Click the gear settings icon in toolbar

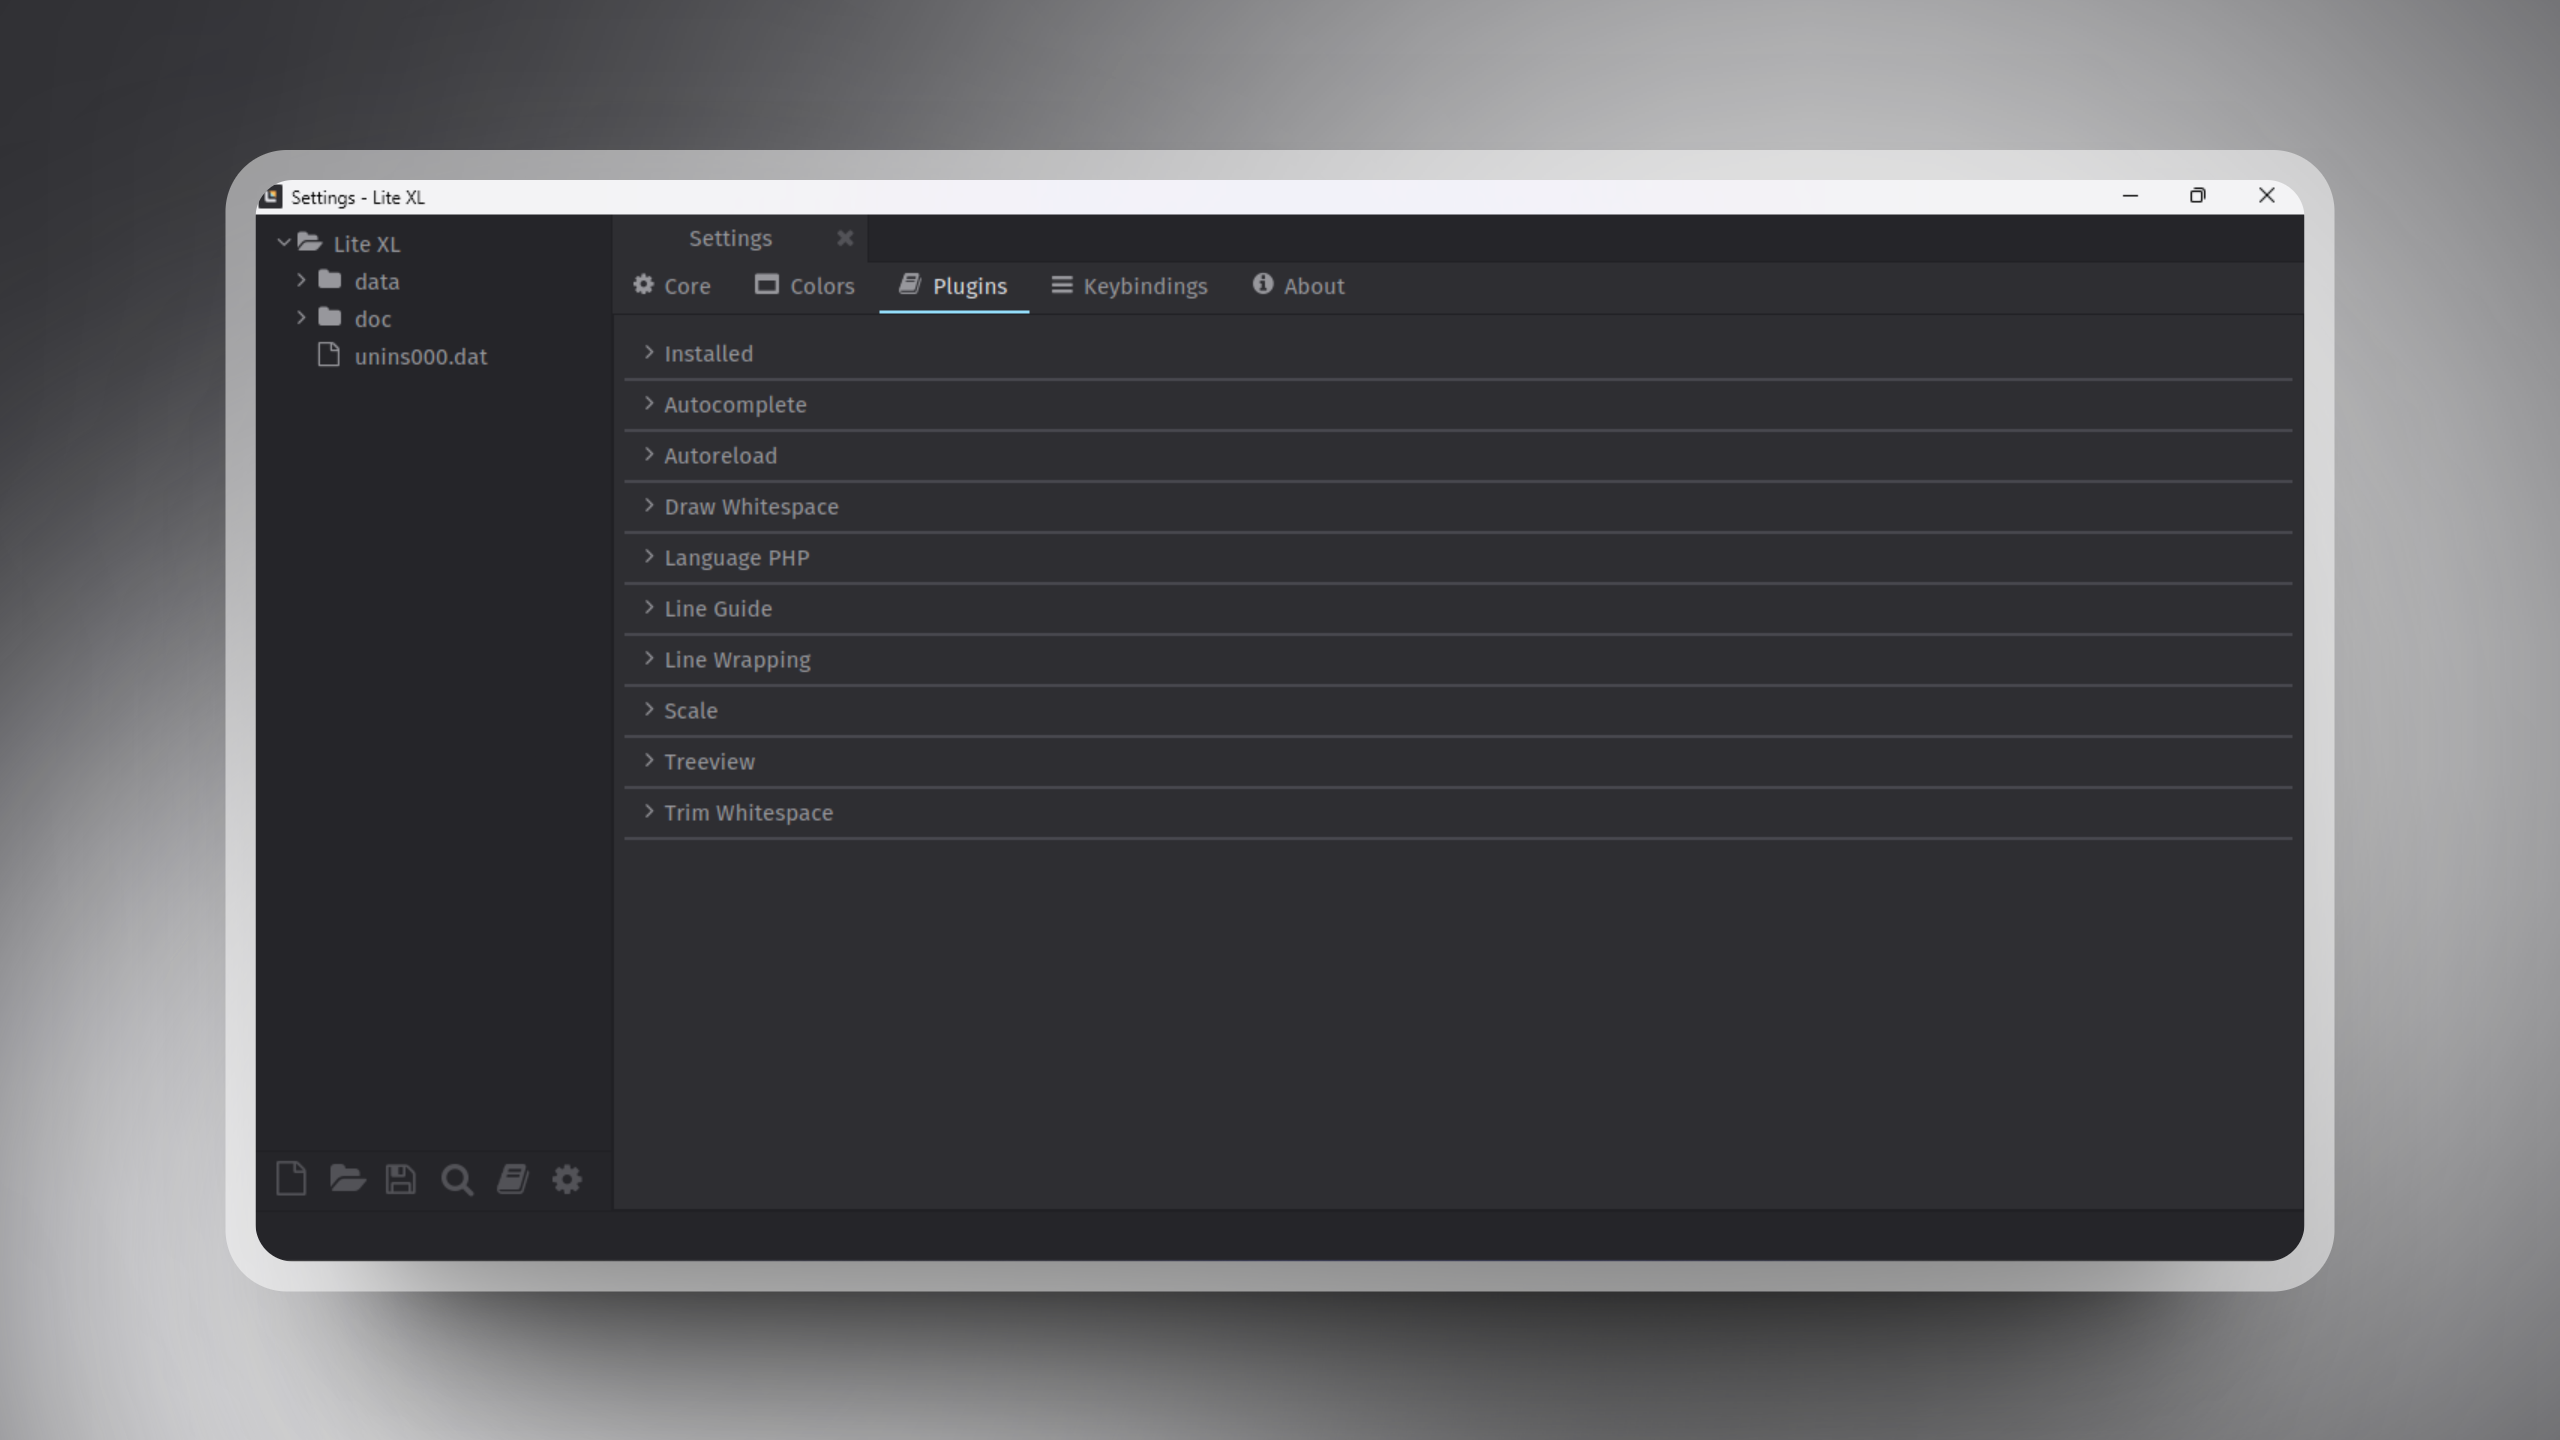click(567, 1179)
